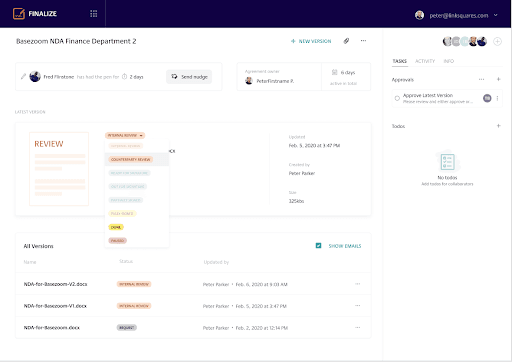The width and height of the screenshot is (512, 362).
Task: Click Internal Review badge on V2 row
Action: (x=134, y=284)
